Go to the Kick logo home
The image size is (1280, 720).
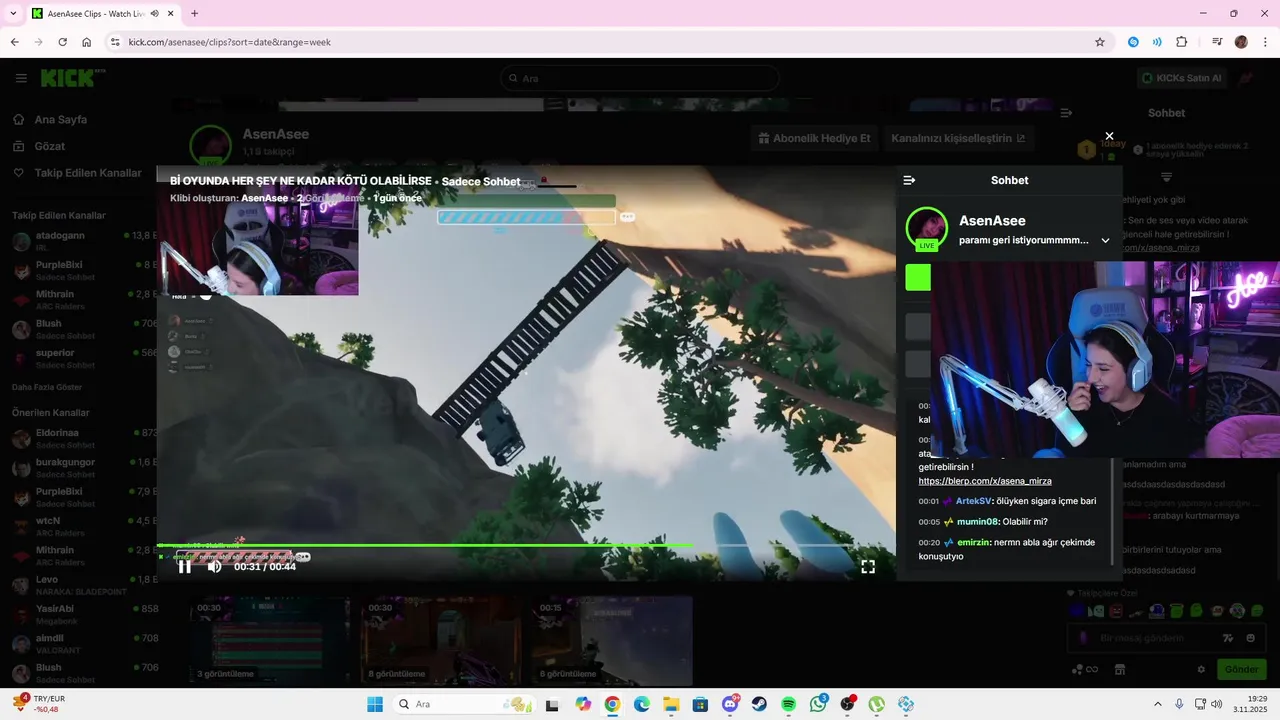[72, 78]
